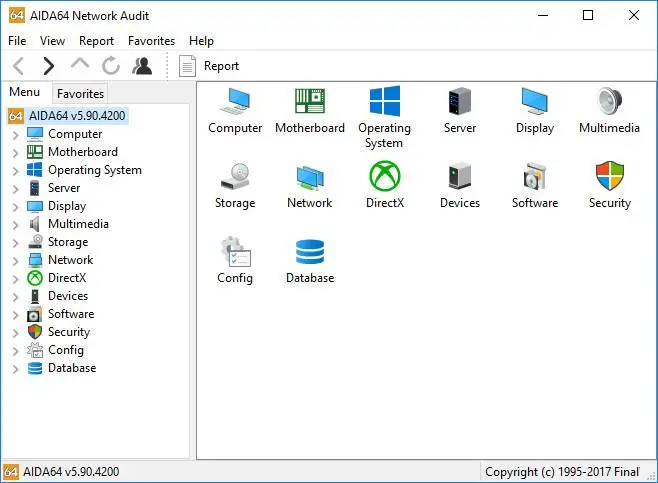This screenshot has width=658, height=483.
Task: Select Operating System in the sidebar tree
Action: (95, 170)
